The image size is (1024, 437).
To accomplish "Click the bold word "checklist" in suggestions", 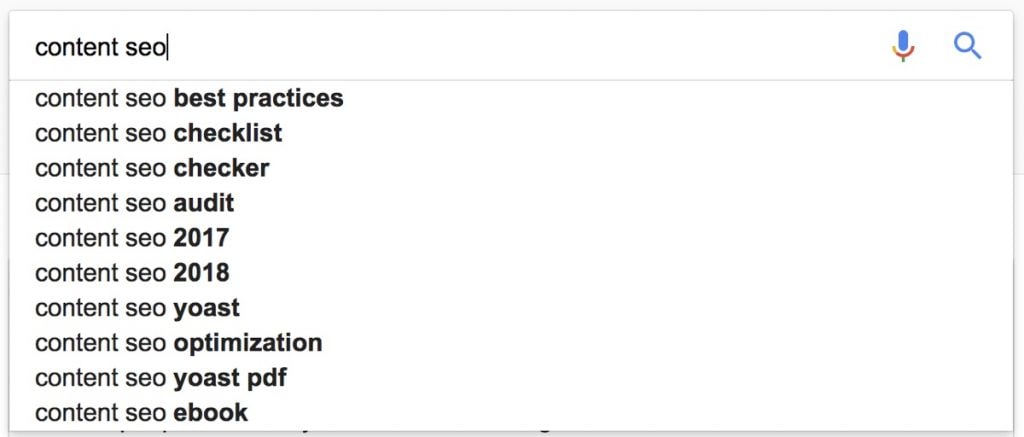I will click(x=228, y=133).
